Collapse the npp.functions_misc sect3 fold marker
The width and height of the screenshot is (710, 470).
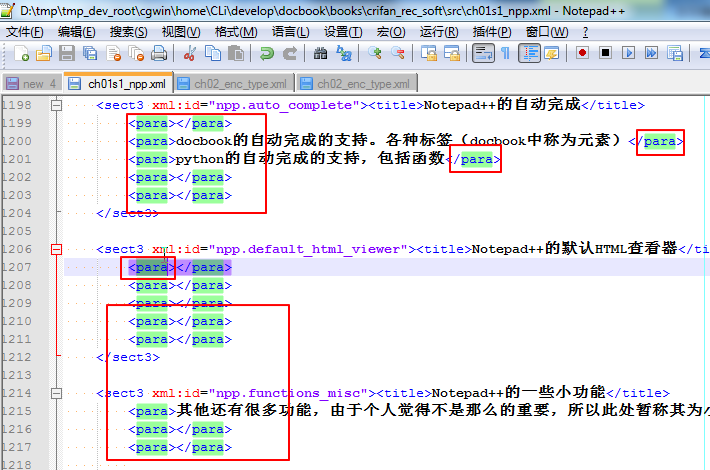coord(56,393)
